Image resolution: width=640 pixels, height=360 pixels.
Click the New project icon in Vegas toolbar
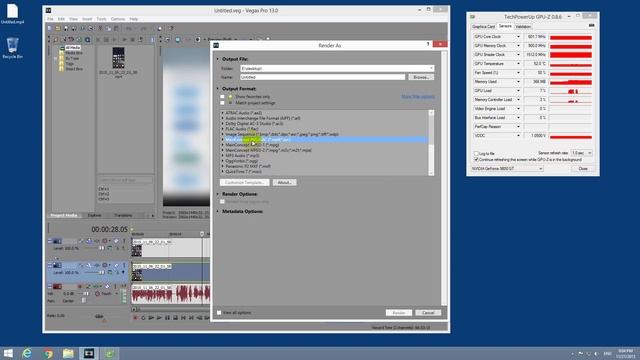[x=49, y=29]
